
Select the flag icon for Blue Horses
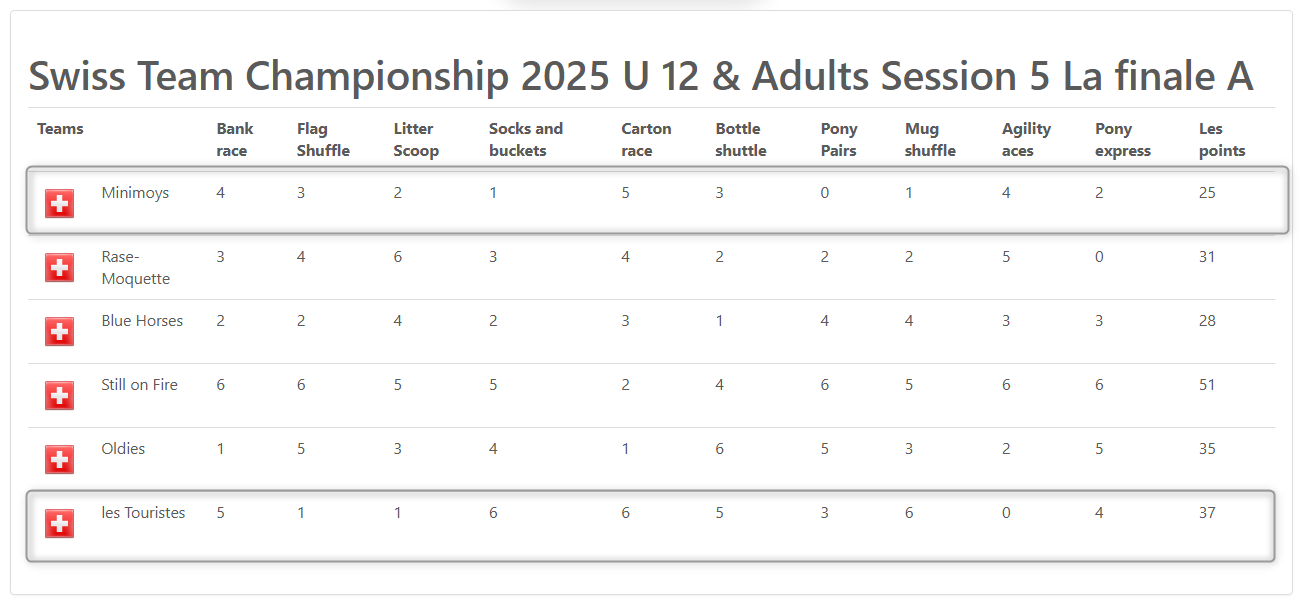[60, 332]
